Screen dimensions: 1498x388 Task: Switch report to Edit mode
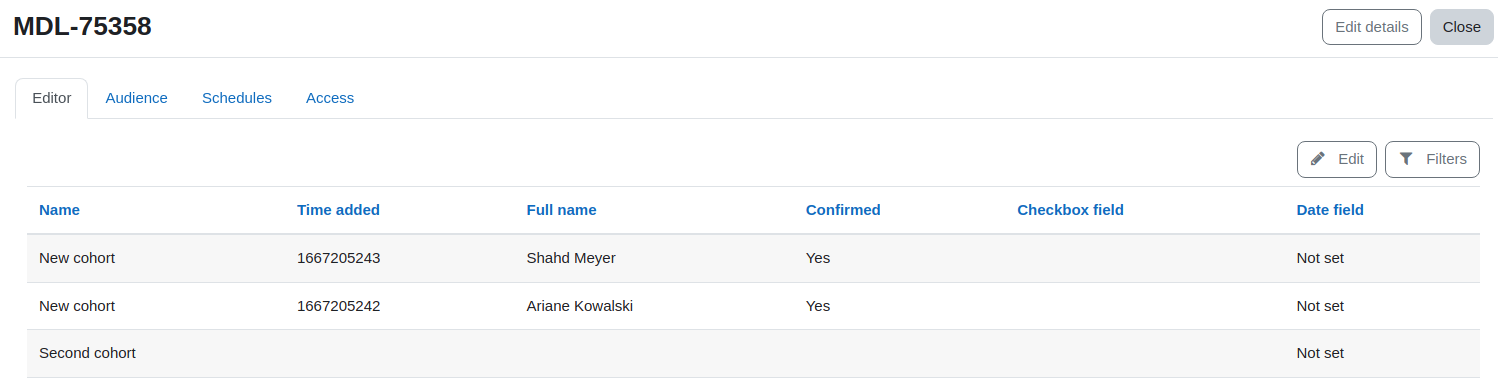pos(1337,159)
